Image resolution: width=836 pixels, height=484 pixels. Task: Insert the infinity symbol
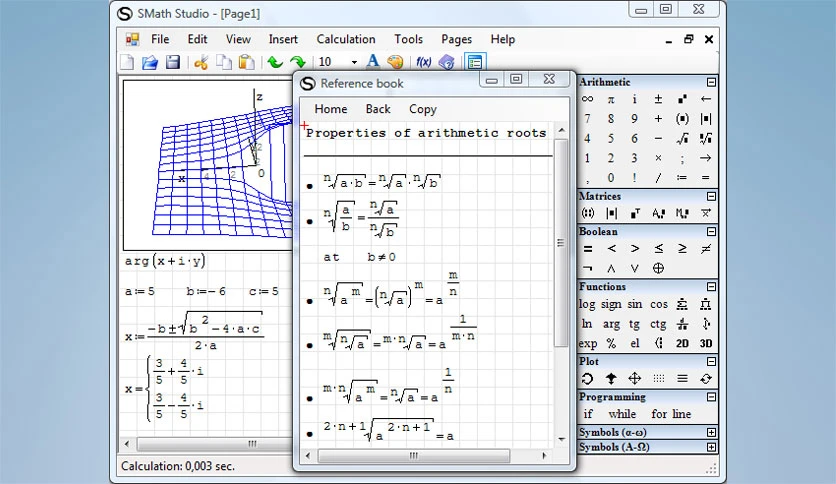point(587,99)
